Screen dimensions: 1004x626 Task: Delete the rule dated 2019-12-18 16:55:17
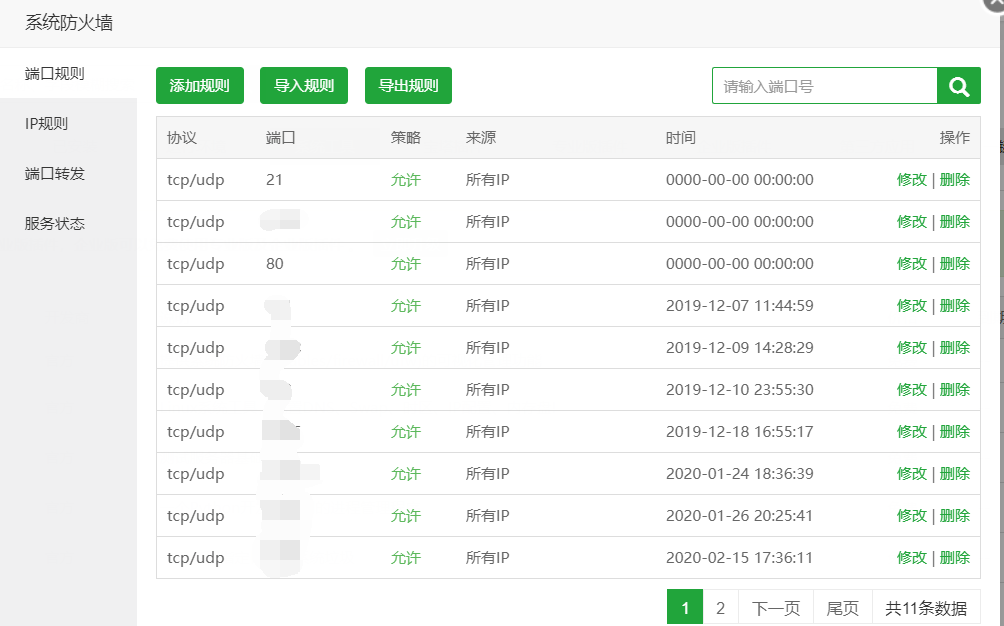(x=955, y=431)
